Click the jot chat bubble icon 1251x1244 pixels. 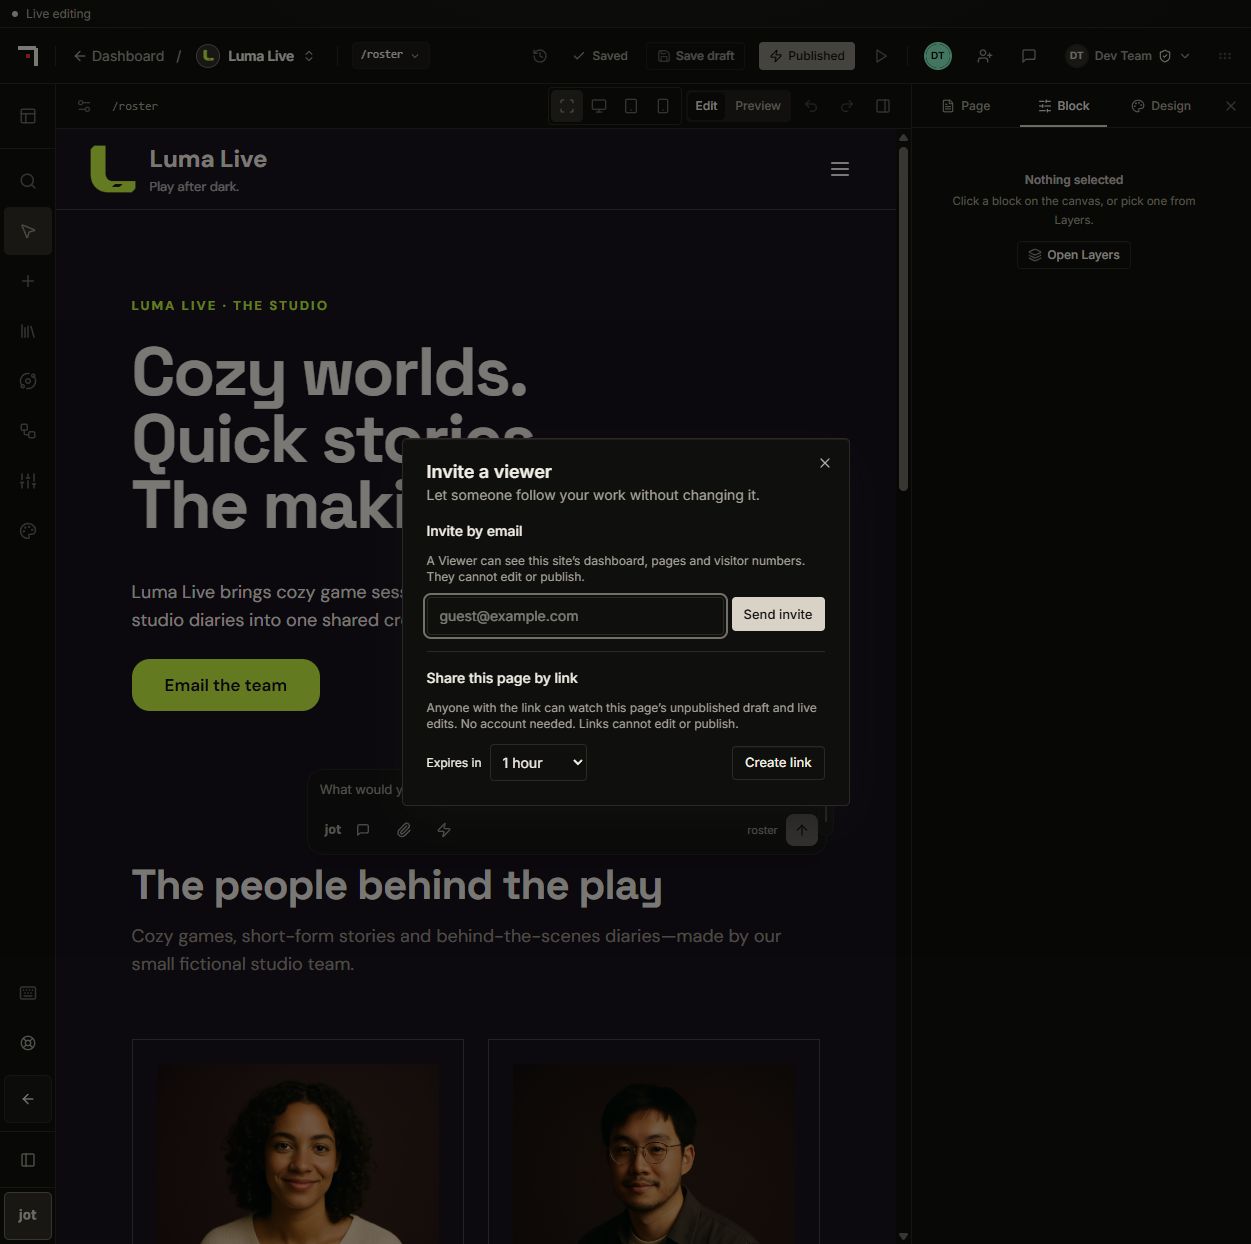(363, 830)
